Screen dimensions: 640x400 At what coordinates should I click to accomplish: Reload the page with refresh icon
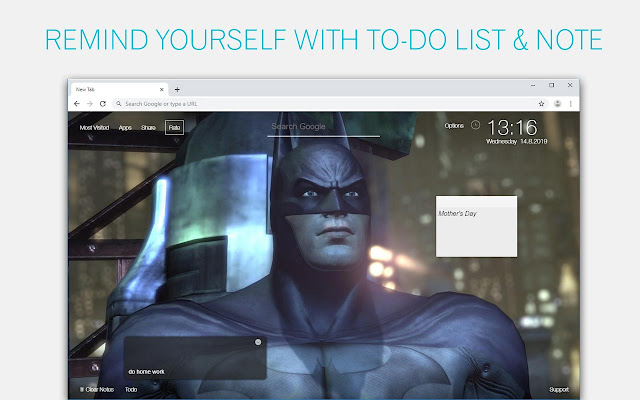point(103,104)
